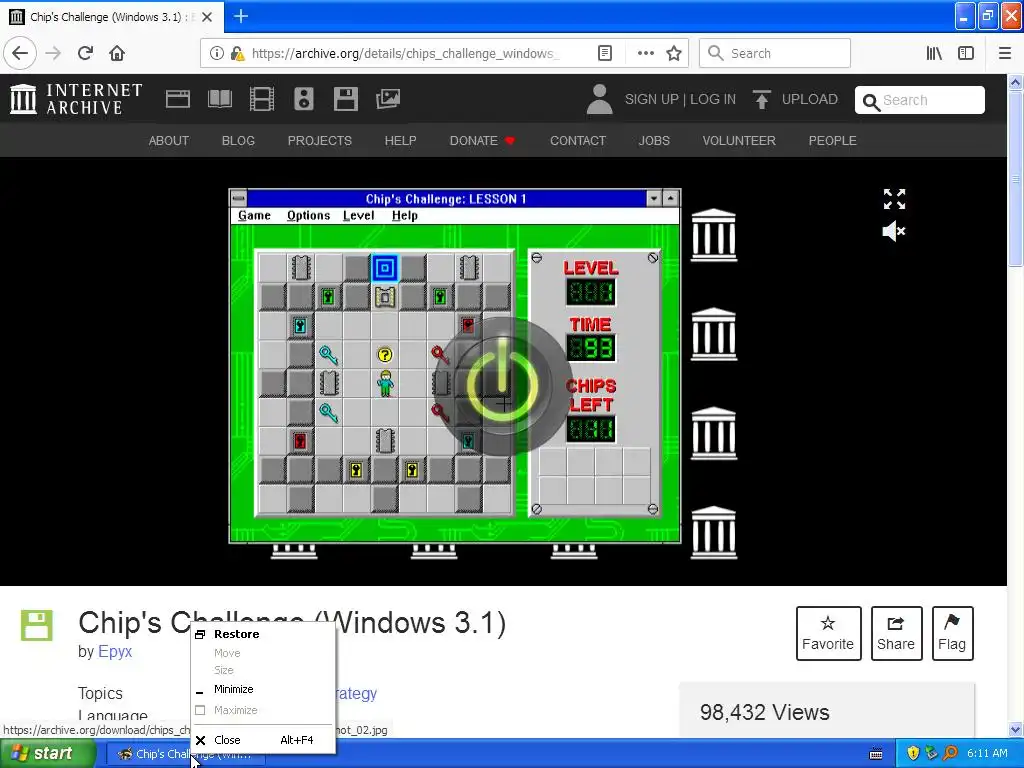The width and height of the screenshot is (1024, 768).
Task: Click the DONATE link with heart
Action: point(482,140)
